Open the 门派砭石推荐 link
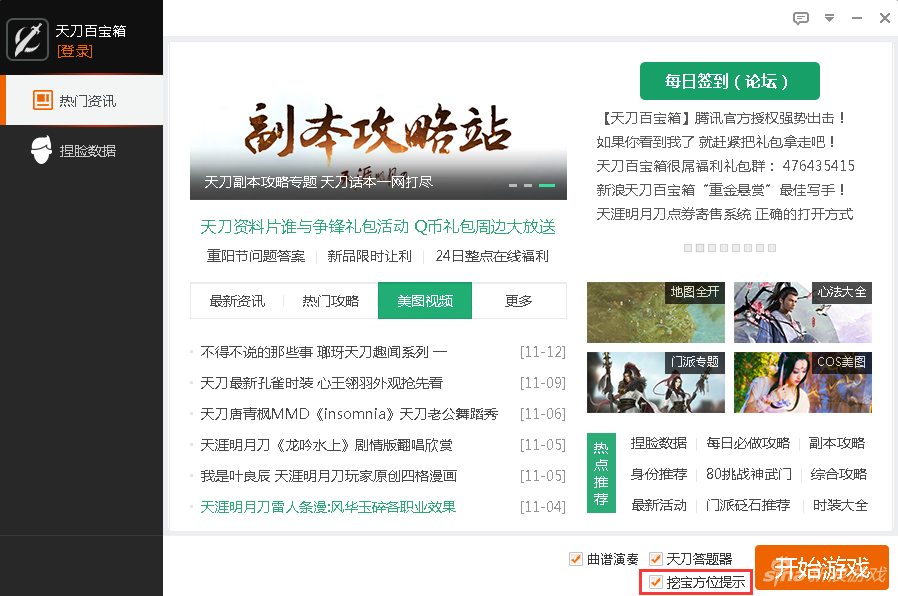 click(x=748, y=505)
